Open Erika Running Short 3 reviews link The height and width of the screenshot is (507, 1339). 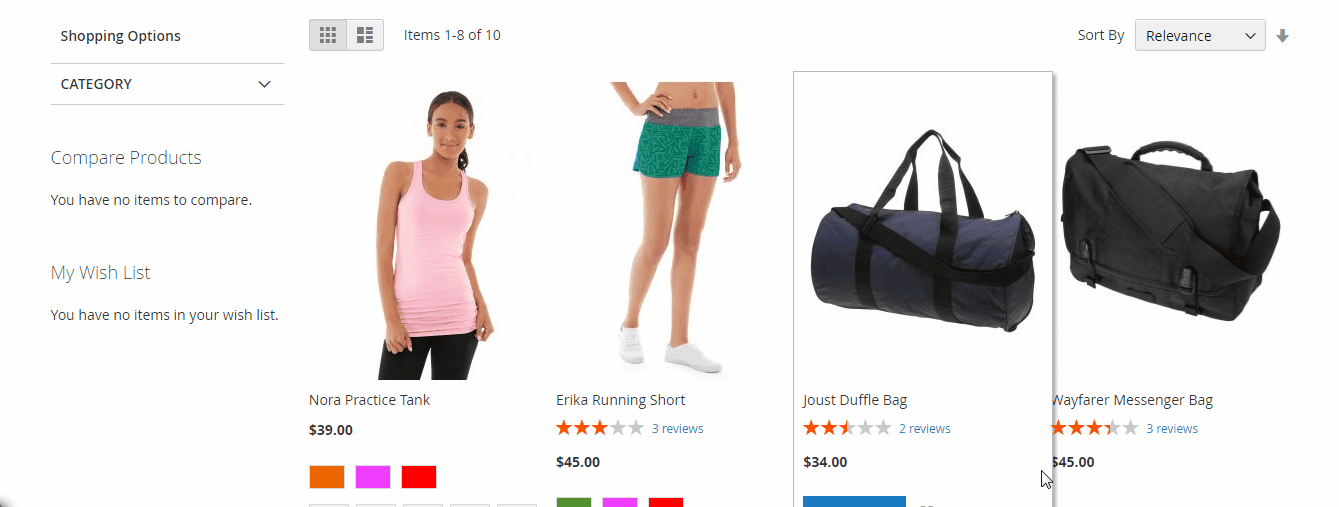(x=678, y=428)
